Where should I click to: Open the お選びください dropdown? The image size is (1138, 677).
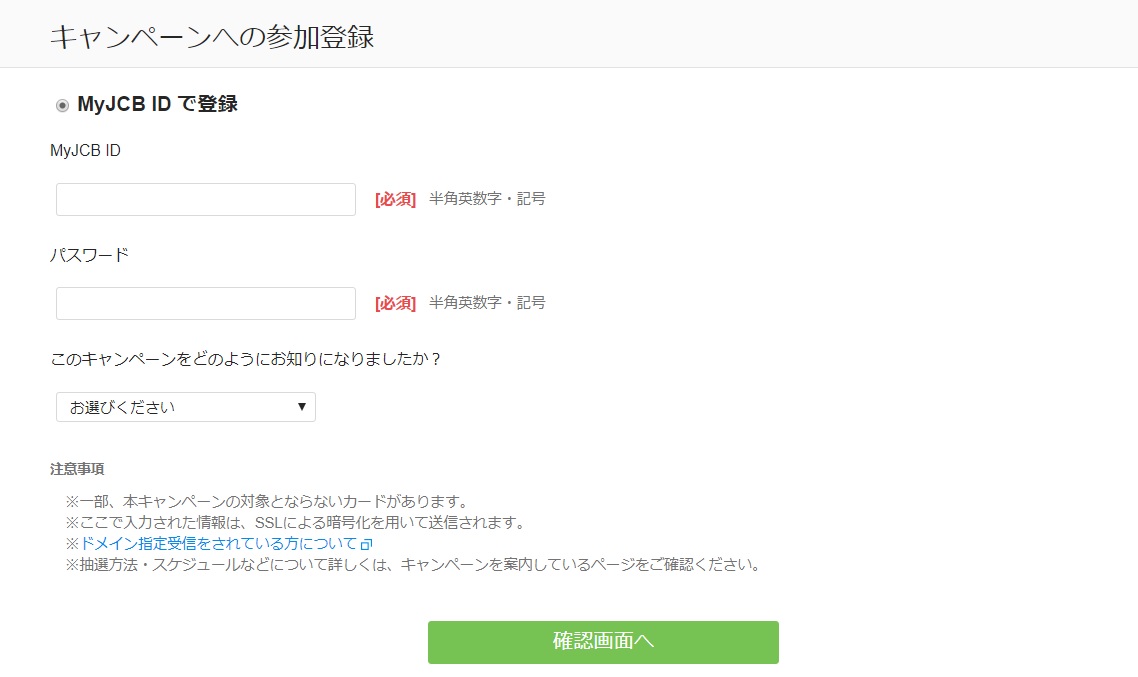pos(186,407)
